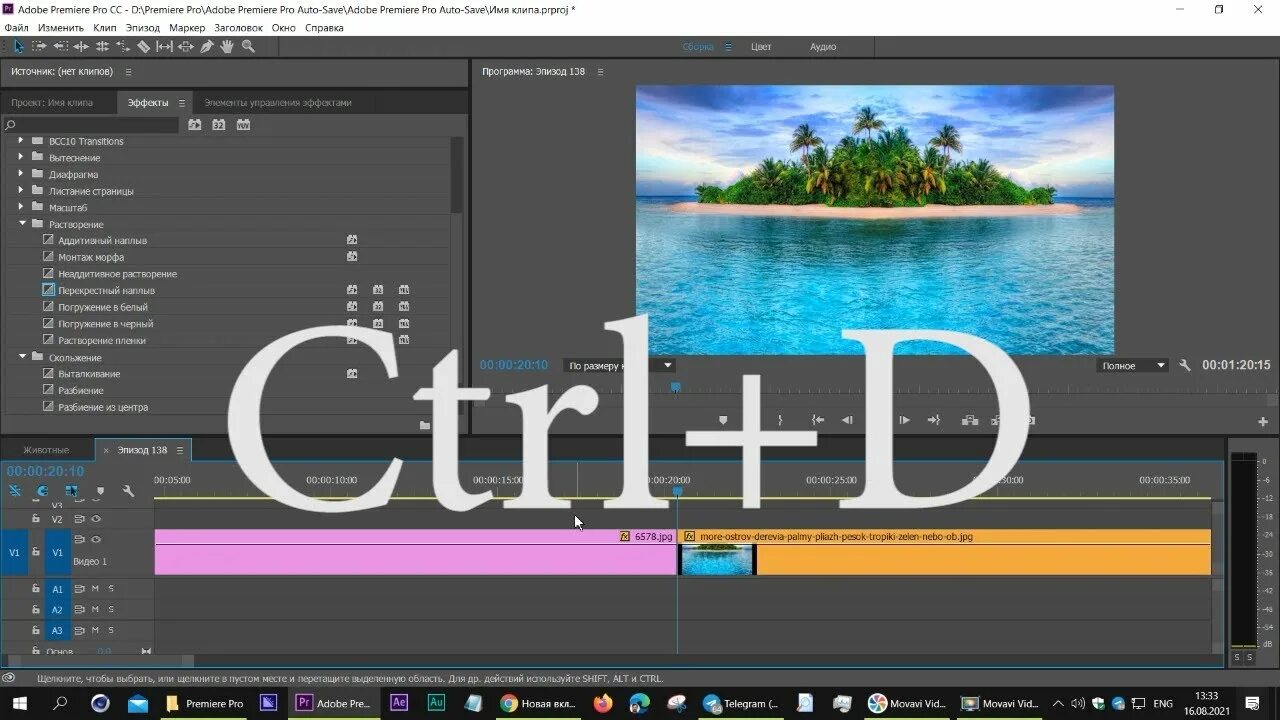Screen dimensions: 1280x720
Task: Click Go to In point button
Action: point(818,421)
